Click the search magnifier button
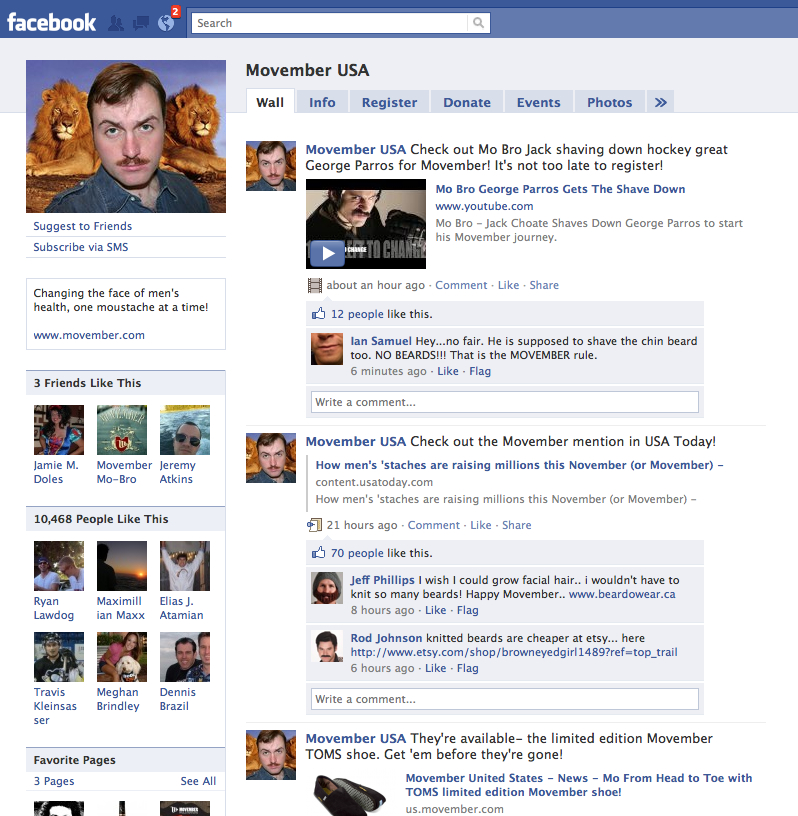Screen dimensions: 798x816 [478, 23]
